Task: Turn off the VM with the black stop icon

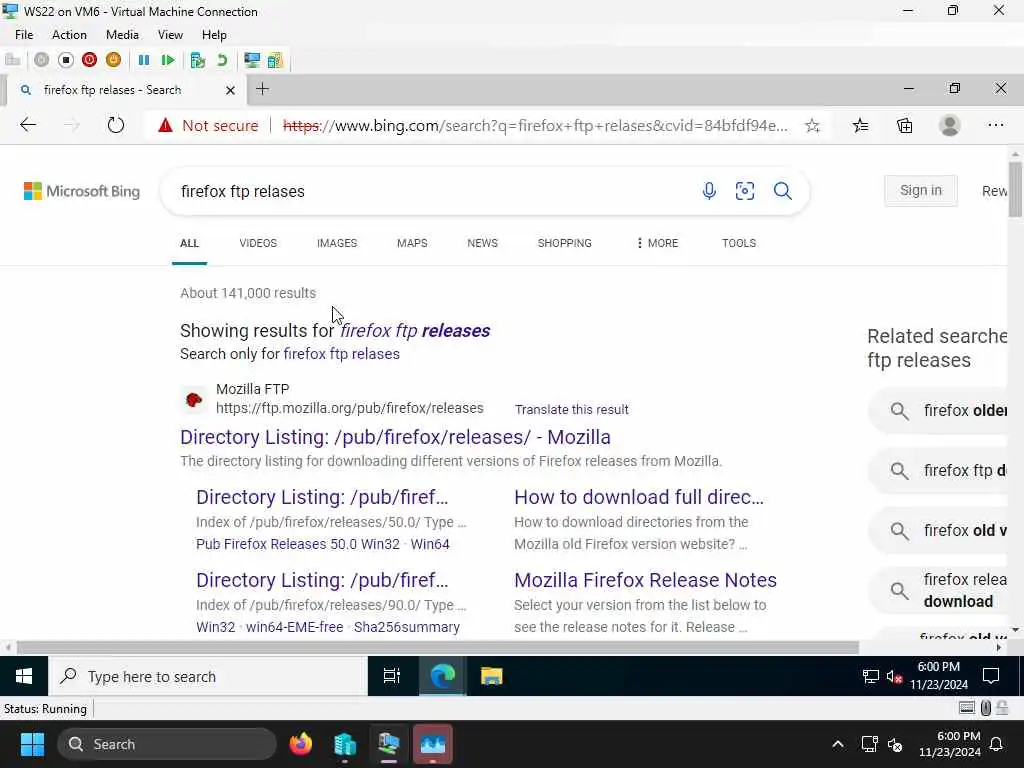Action: (65, 60)
